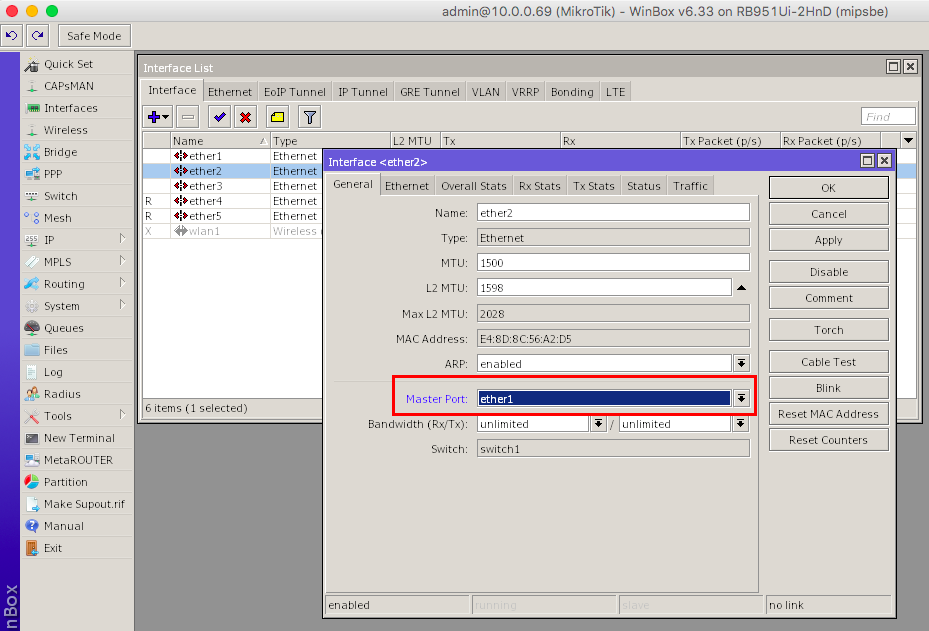Open the Tx bandwidth dropdown
Screen dimensions: 929x631
[x=741, y=424]
